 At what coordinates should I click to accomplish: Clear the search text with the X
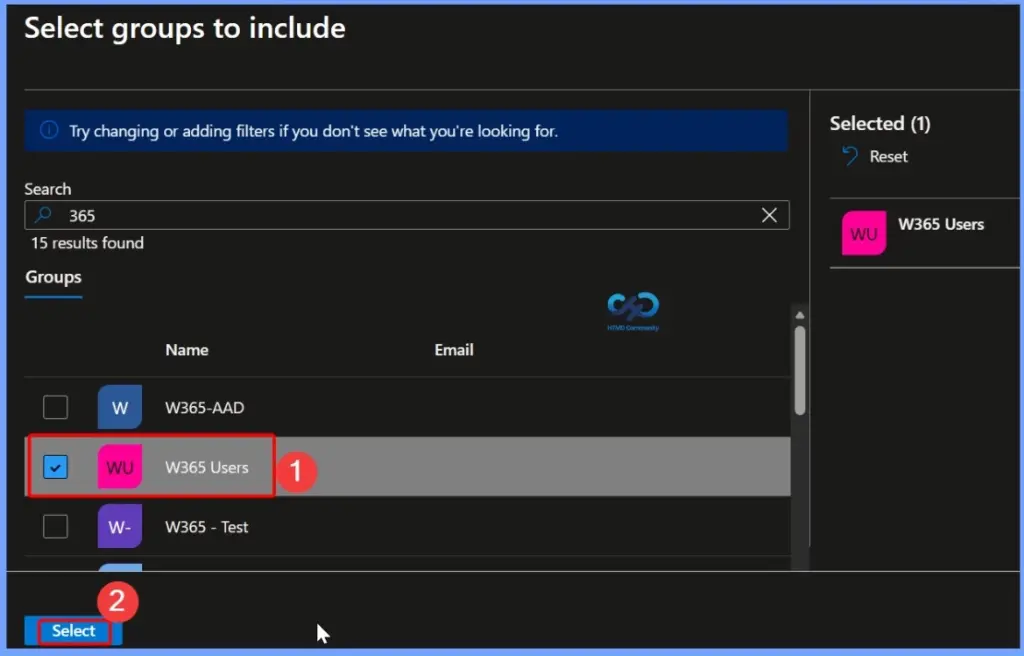769,215
